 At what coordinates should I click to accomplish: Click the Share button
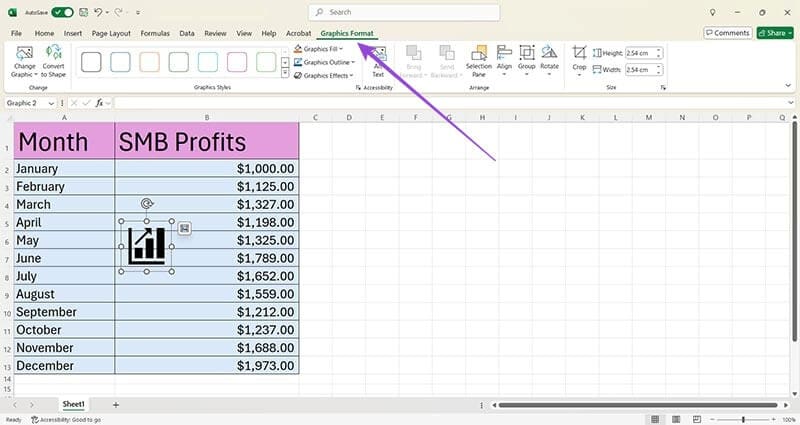click(x=775, y=33)
